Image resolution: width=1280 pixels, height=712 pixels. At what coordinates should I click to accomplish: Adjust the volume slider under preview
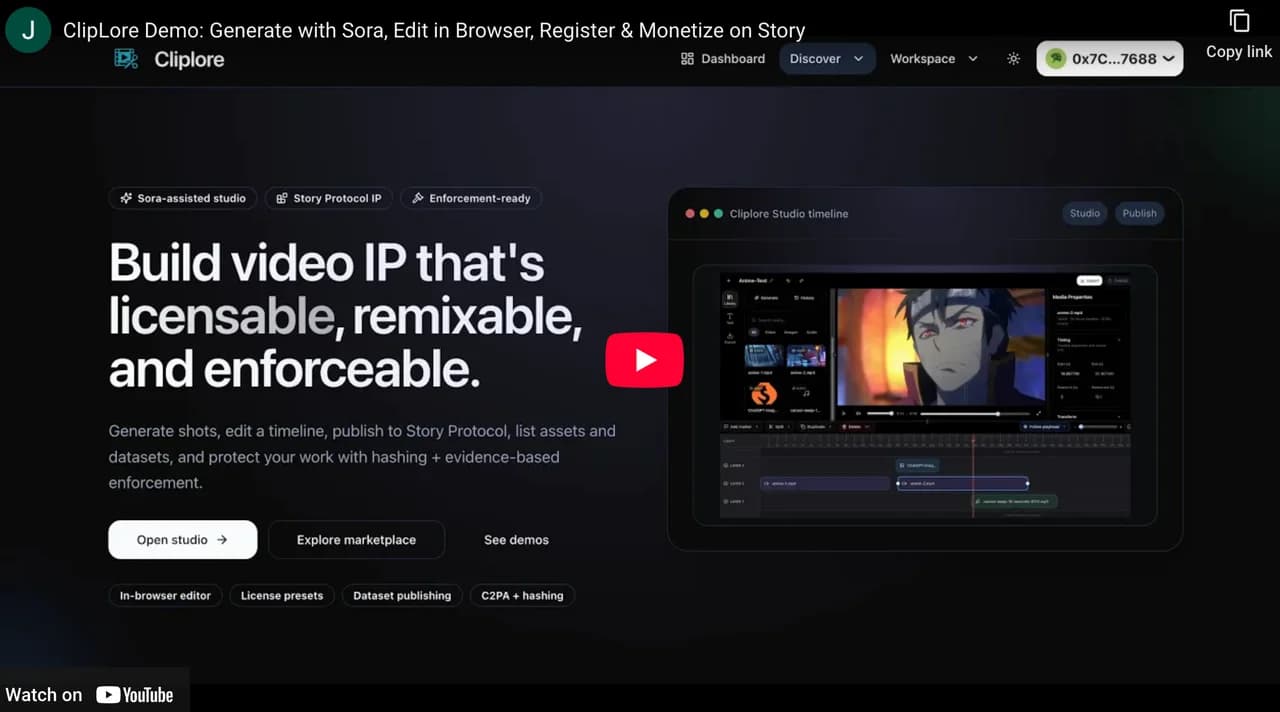click(x=880, y=414)
